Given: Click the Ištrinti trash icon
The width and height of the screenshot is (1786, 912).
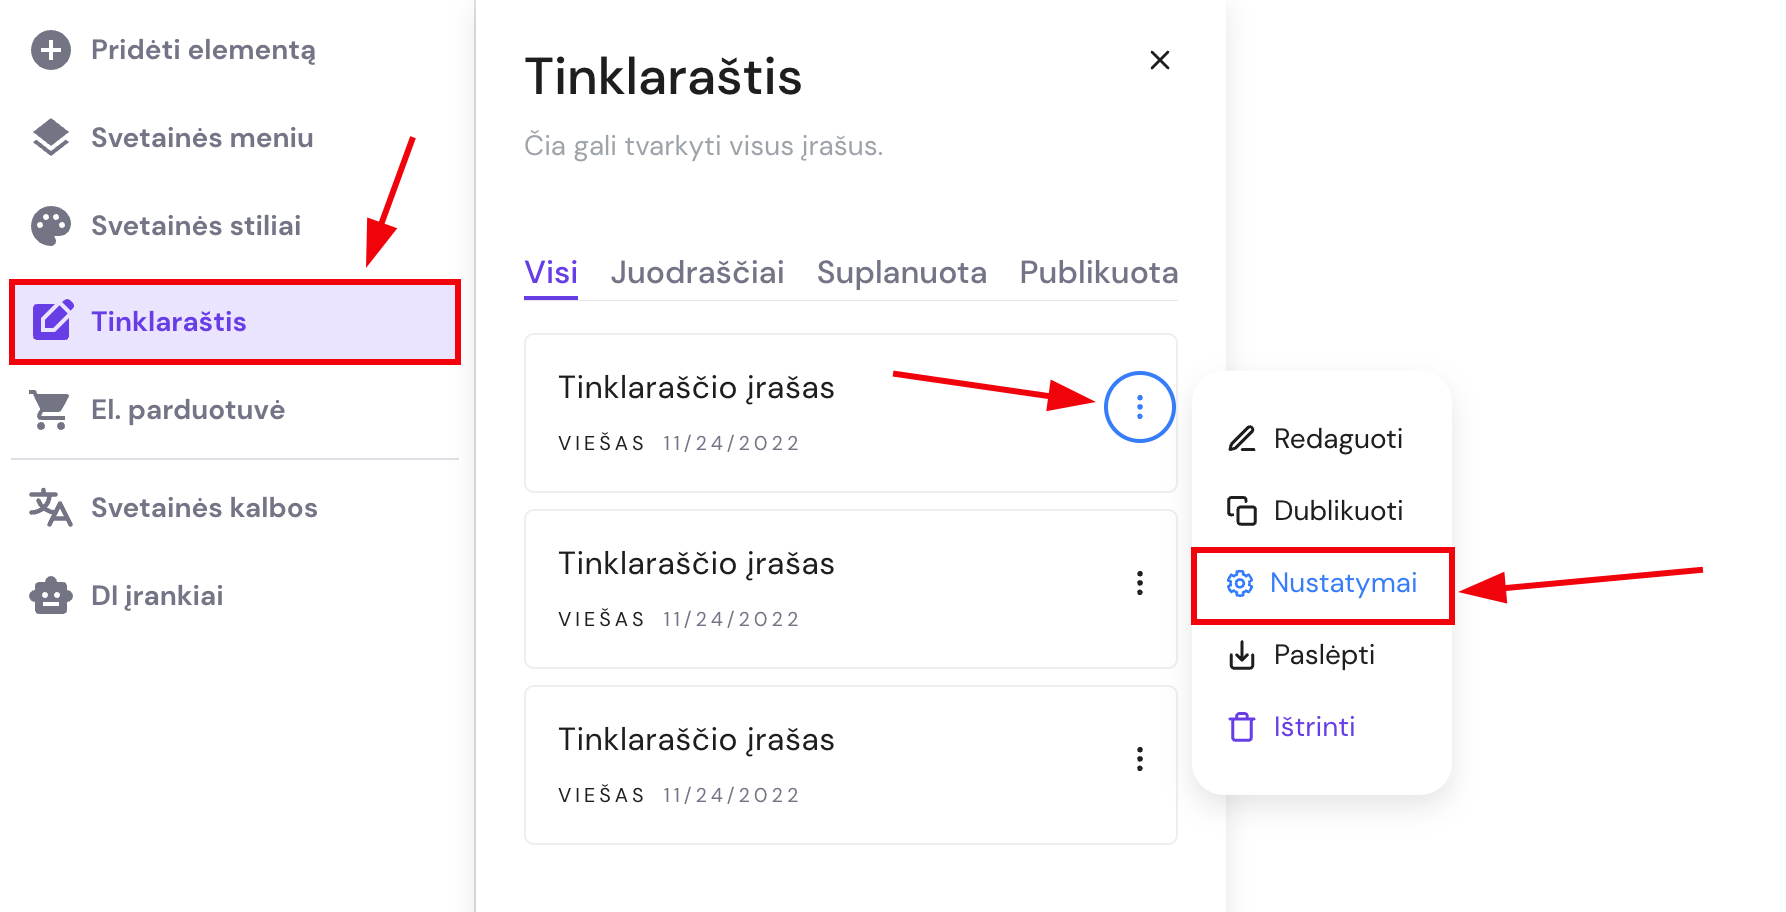Looking at the screenshot, I should pyautogui.click(x=1242, y=727).
